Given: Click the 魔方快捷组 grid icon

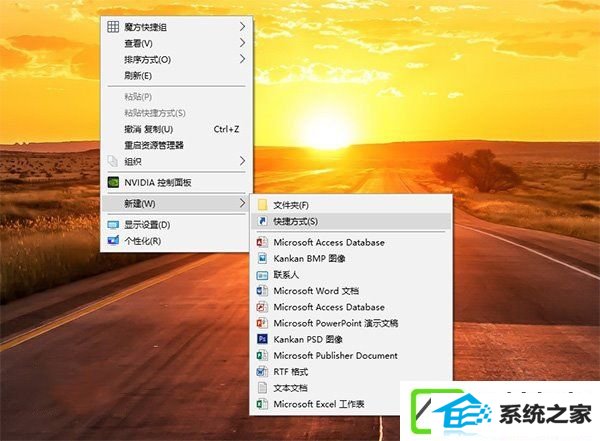Looking at the screenshot, I should click(x=113, y=27).
